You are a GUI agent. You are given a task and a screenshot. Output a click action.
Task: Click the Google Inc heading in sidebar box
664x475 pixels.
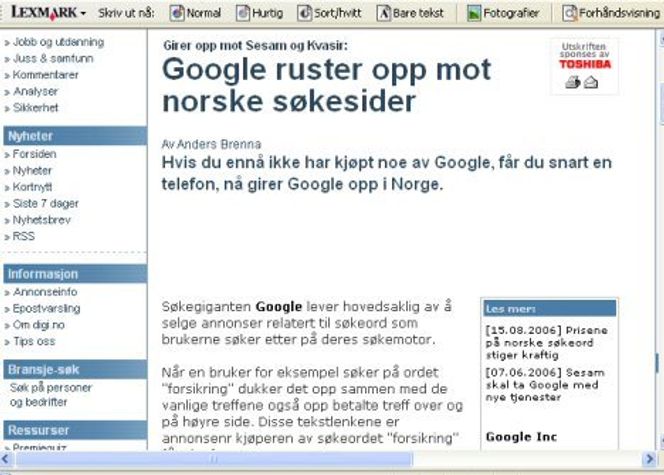coord(521,436)
